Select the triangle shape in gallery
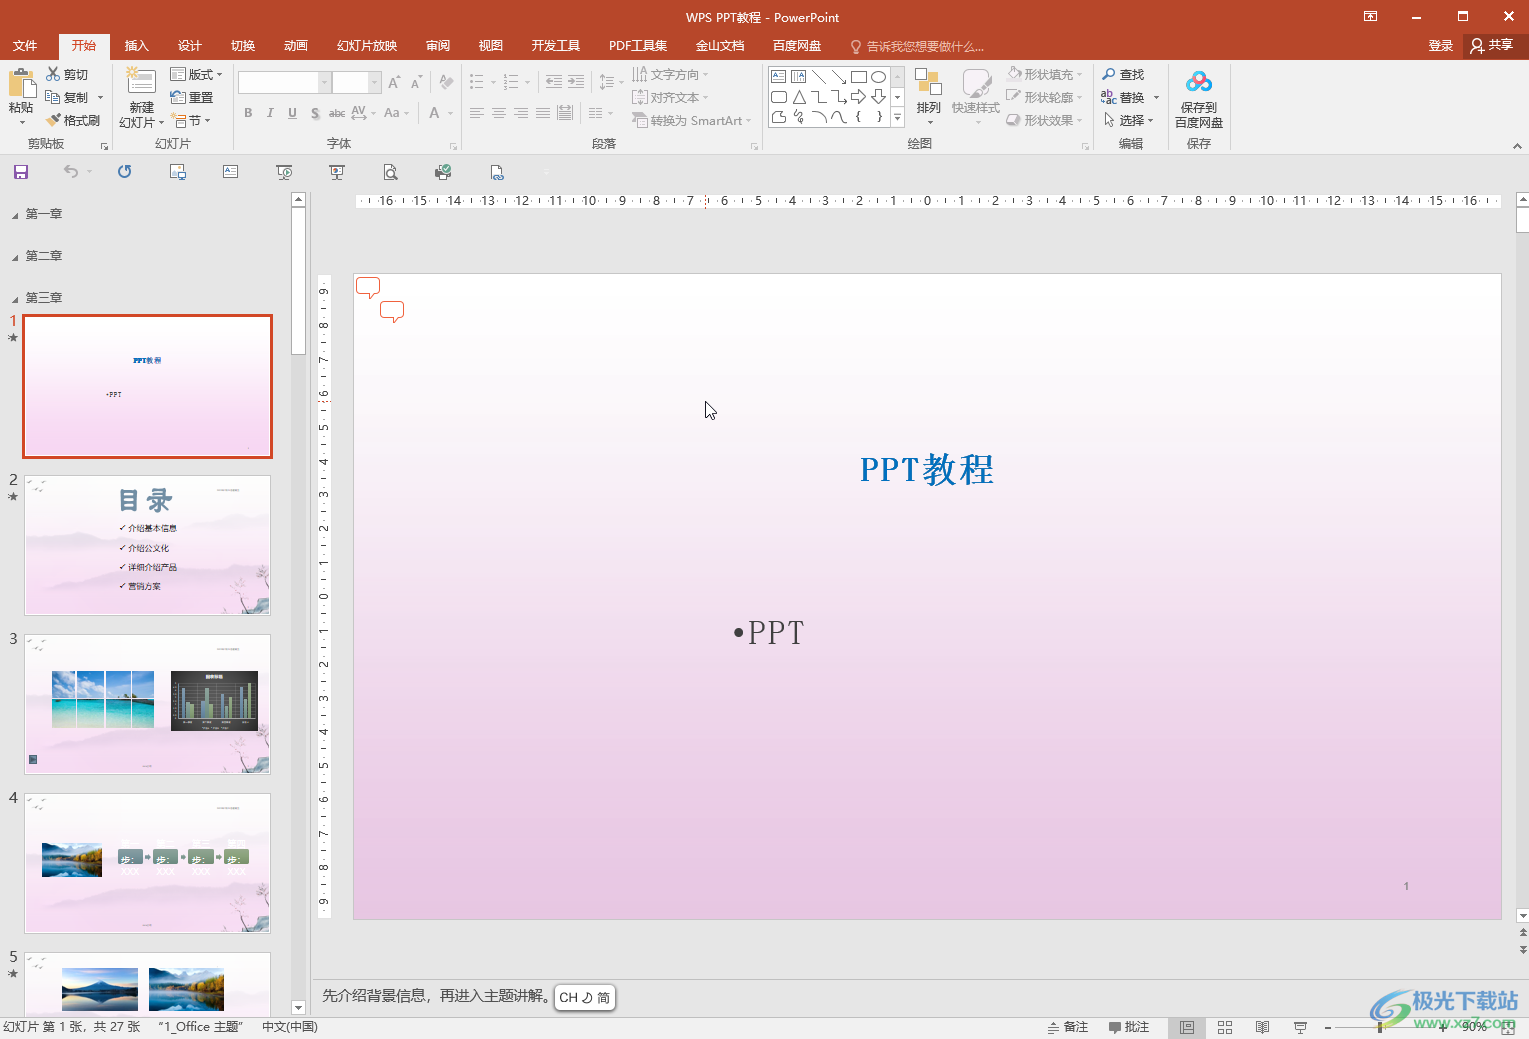The width and height of the screenshot is (1529, 1039). [x=799, y=97]
